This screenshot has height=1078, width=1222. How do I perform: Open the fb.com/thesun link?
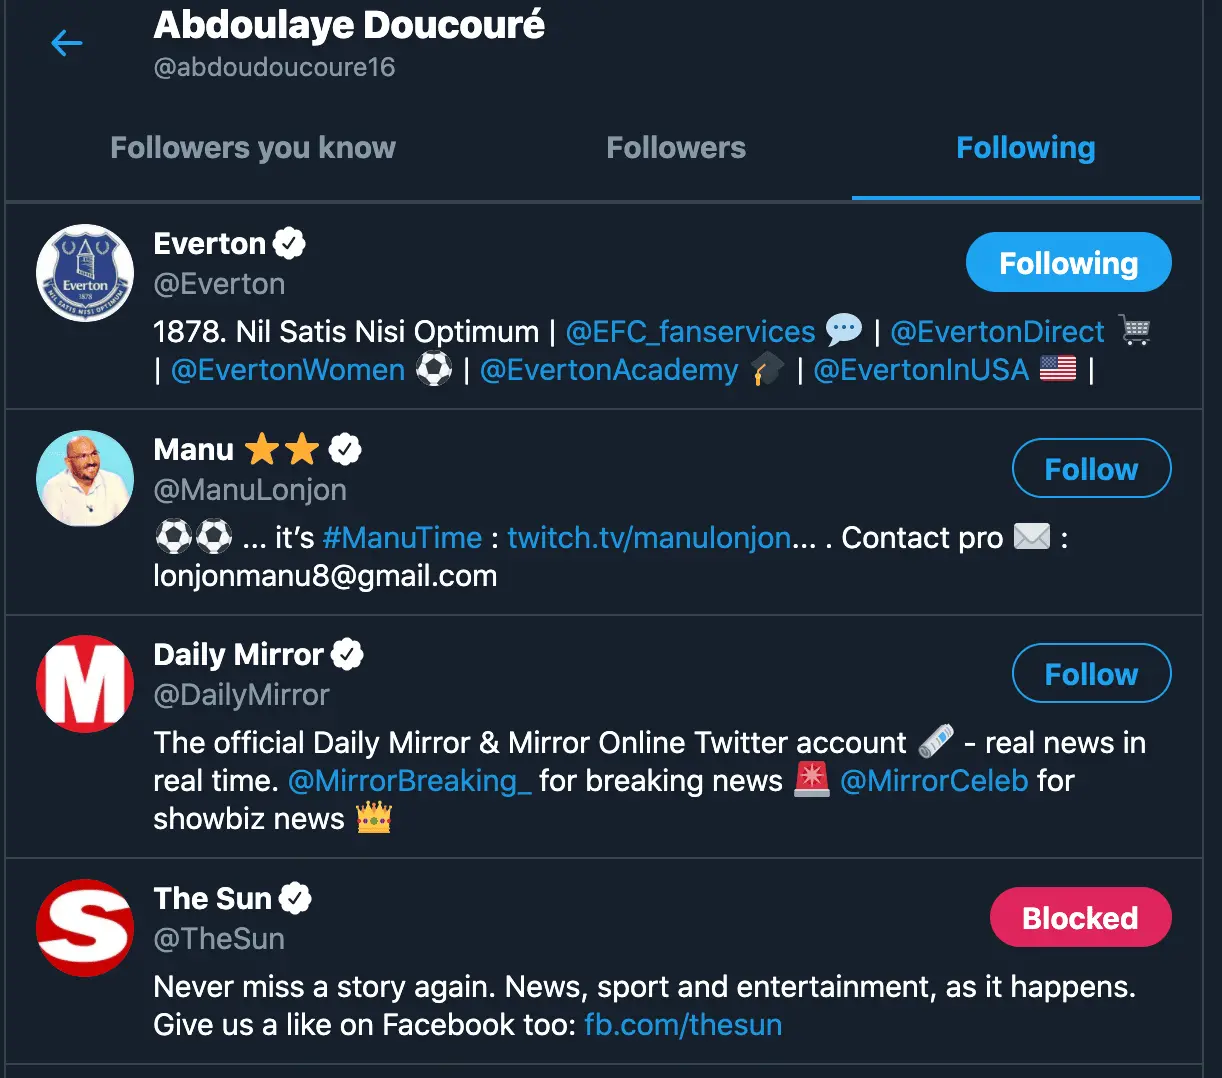[683, 1025]
